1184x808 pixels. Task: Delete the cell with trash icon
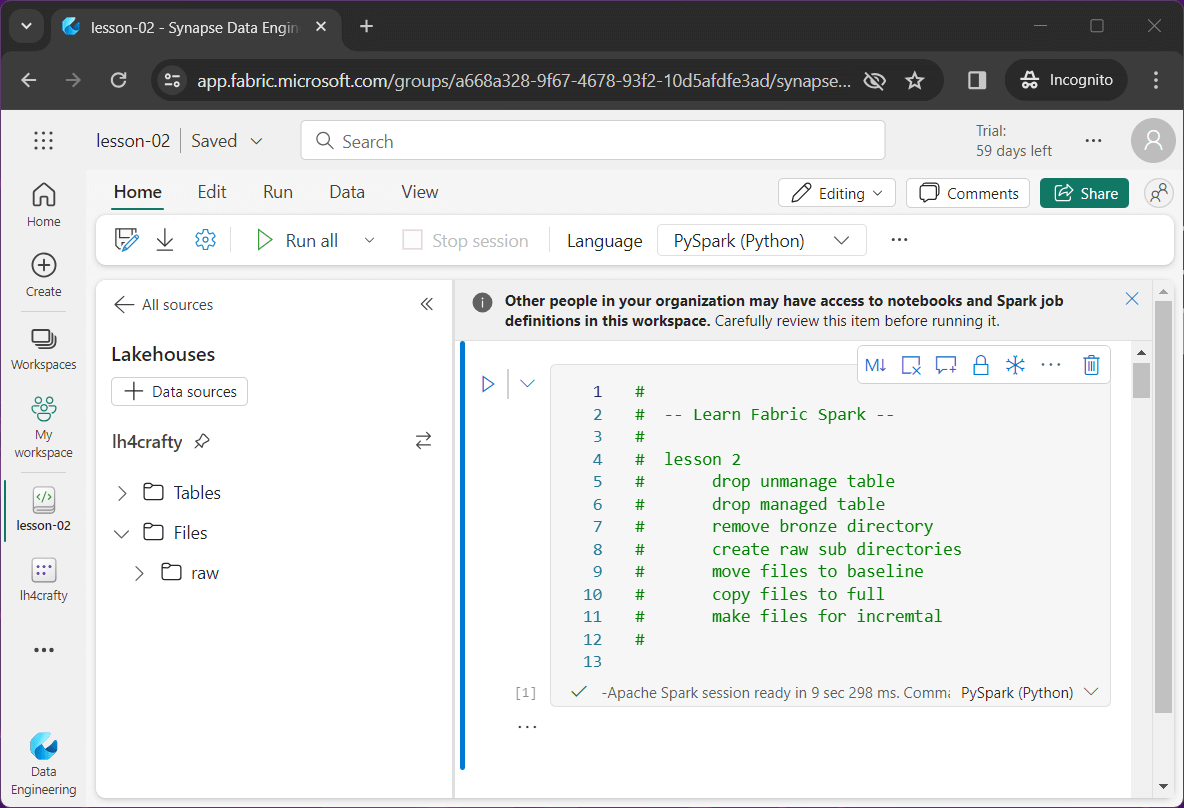[1091, 365]
